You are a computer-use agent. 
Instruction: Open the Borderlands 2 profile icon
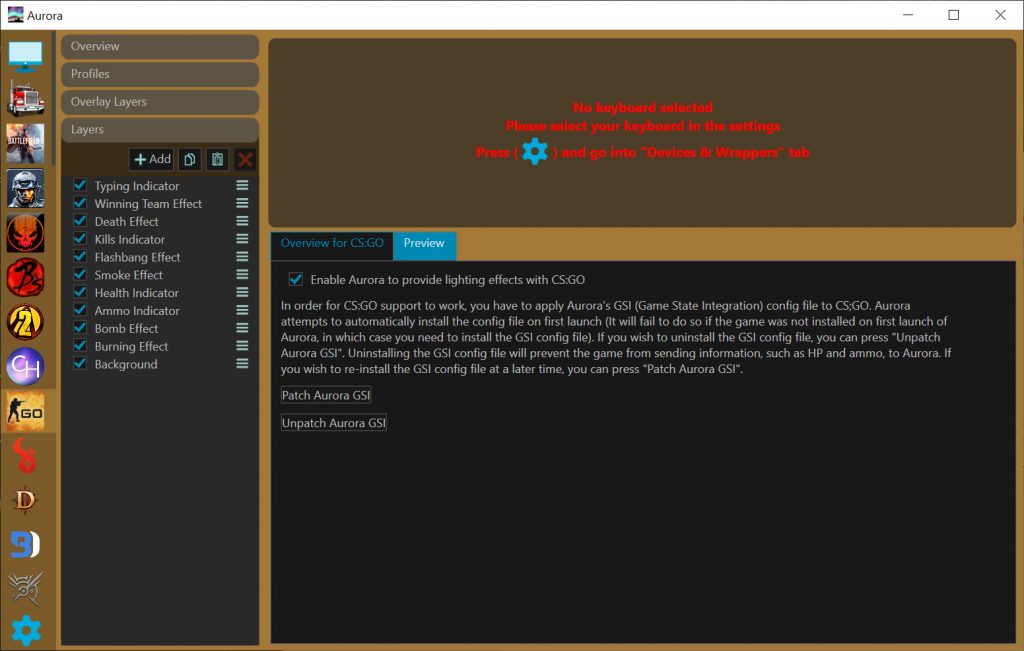(x=25, y=322)
